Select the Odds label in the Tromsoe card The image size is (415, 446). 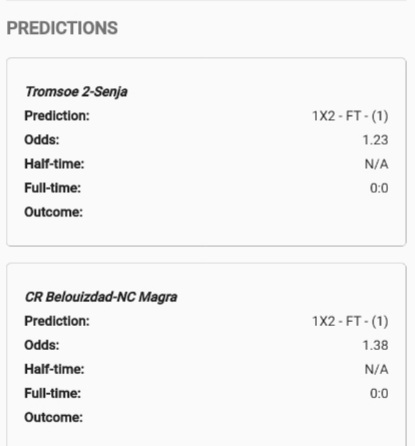click(42, 140)
